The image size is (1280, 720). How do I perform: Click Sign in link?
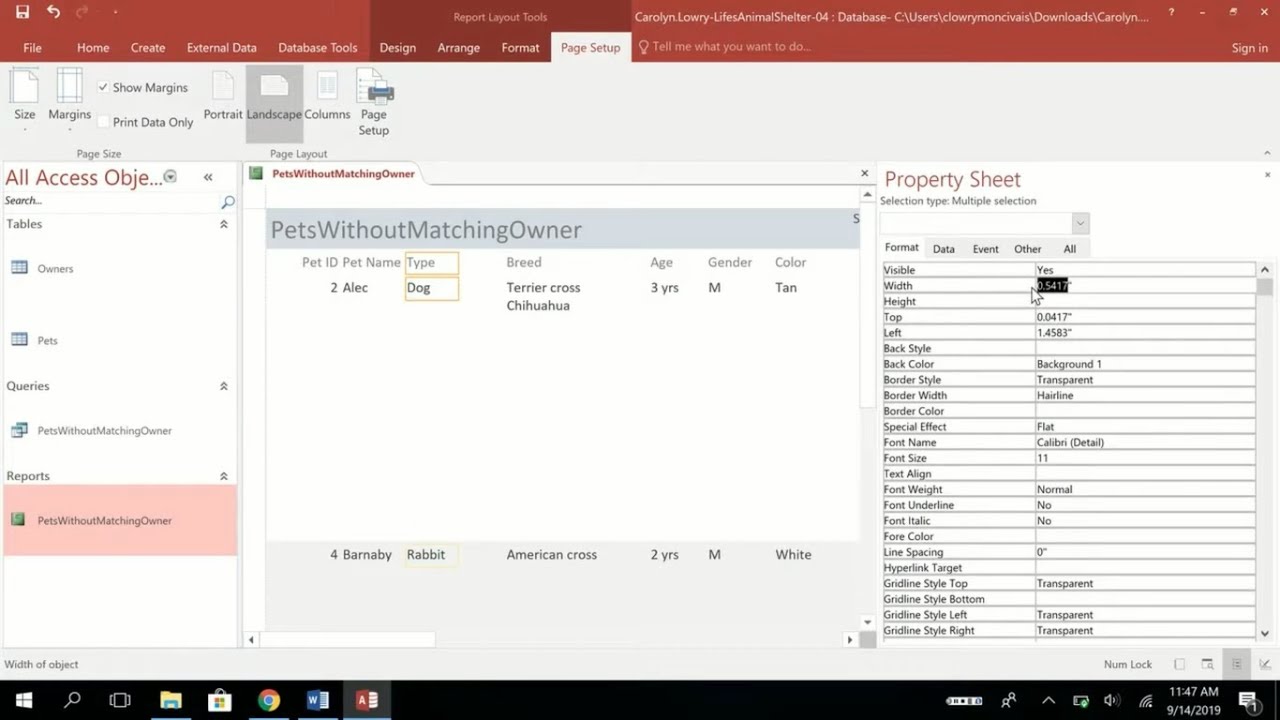tap(1250, 47)
